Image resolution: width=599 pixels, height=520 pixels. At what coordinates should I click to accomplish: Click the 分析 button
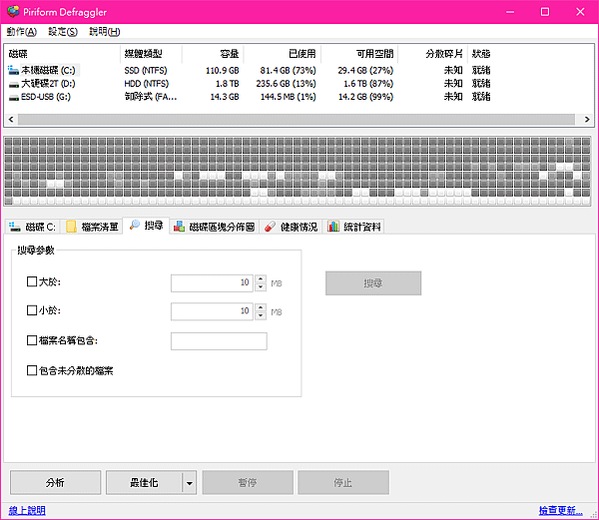point(55,483)
